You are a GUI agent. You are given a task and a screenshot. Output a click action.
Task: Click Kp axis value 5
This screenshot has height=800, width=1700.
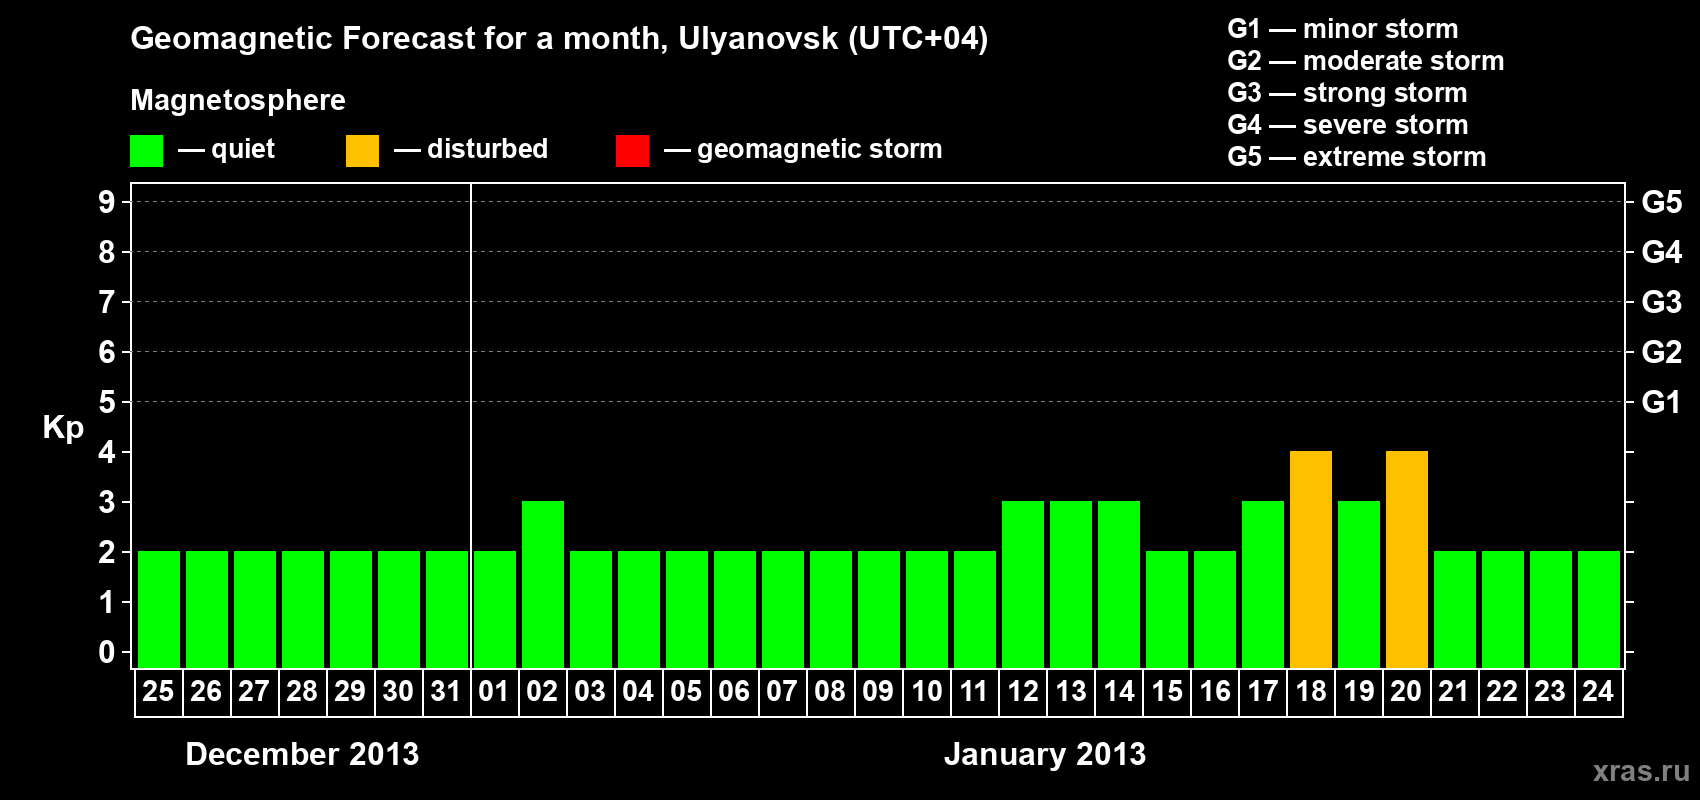pyautogui.click(x=107, y=402)
